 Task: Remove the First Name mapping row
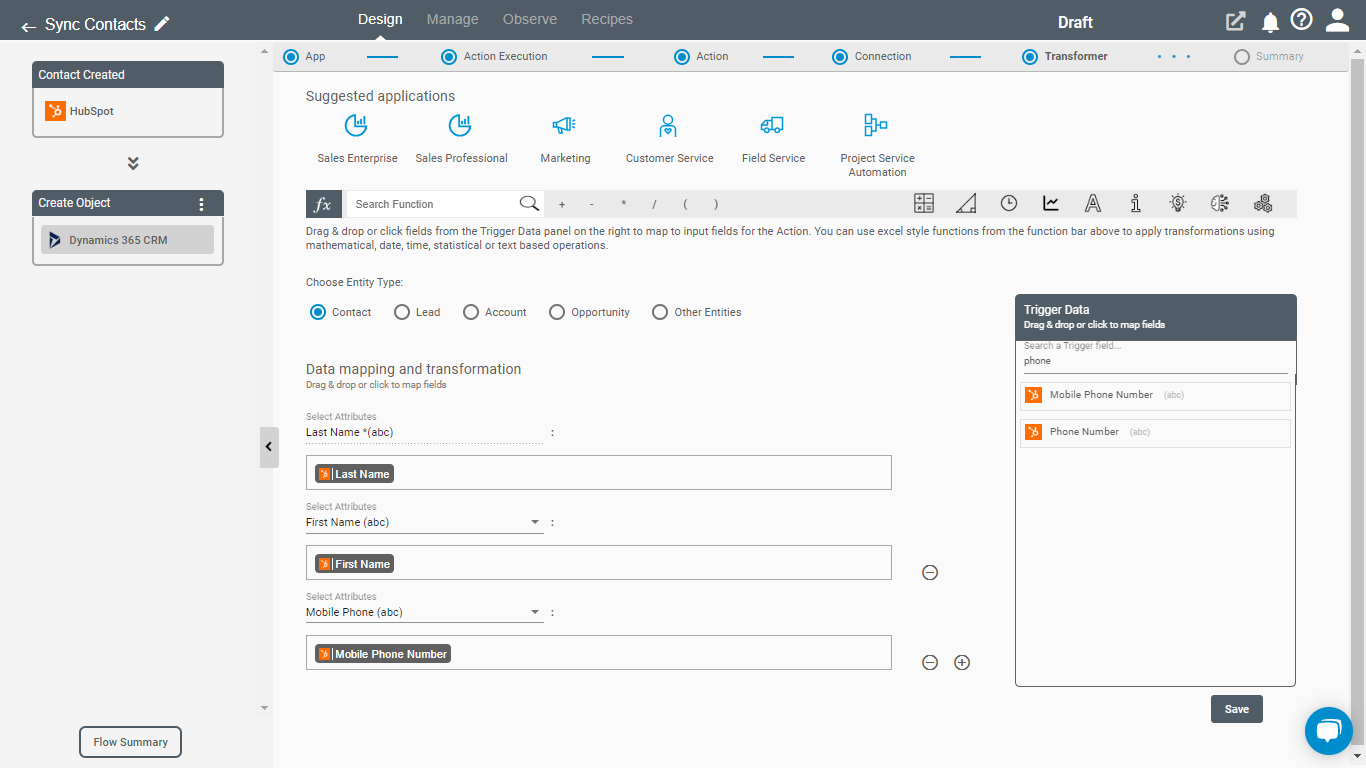(x=930, y=573)
